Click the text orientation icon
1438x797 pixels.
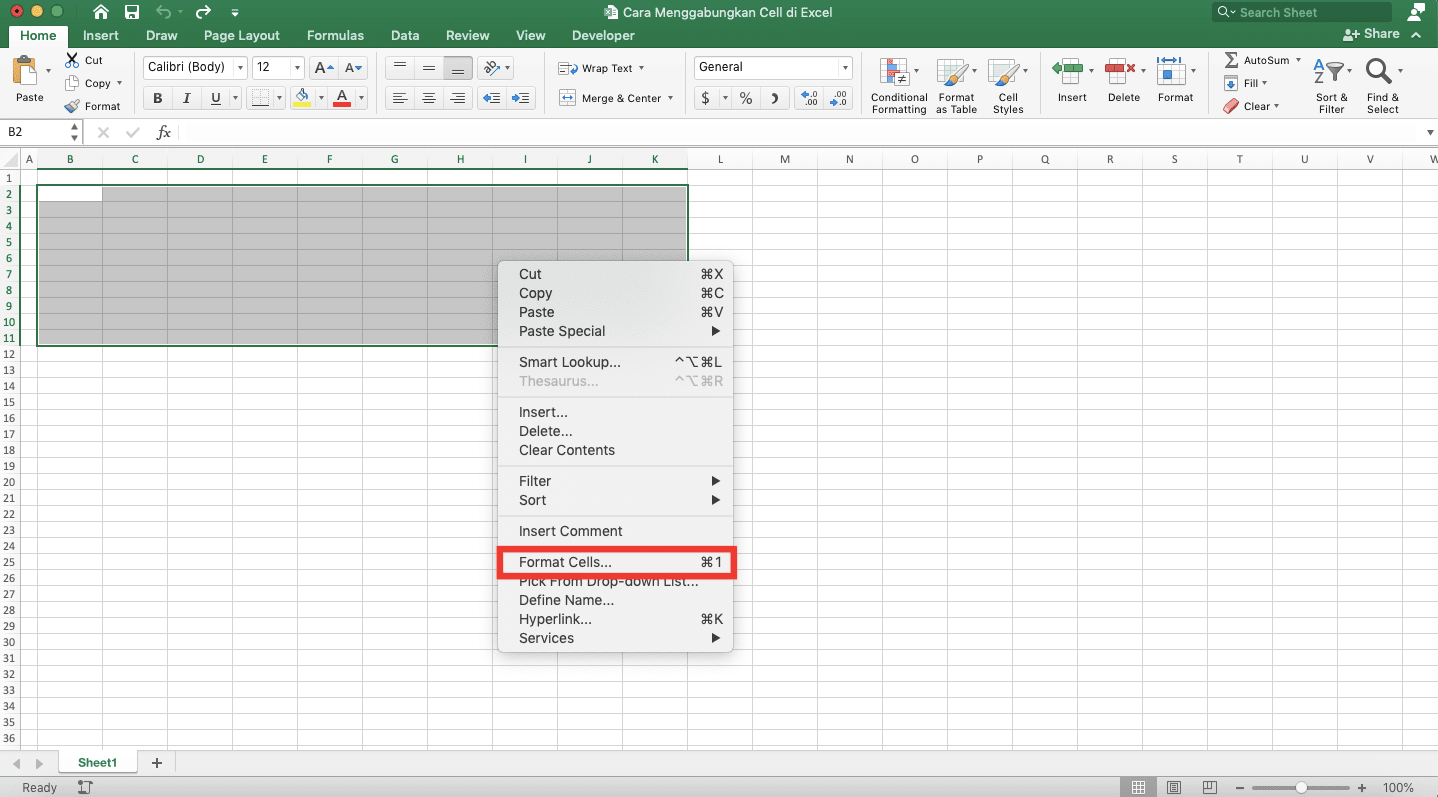point(491,68)
